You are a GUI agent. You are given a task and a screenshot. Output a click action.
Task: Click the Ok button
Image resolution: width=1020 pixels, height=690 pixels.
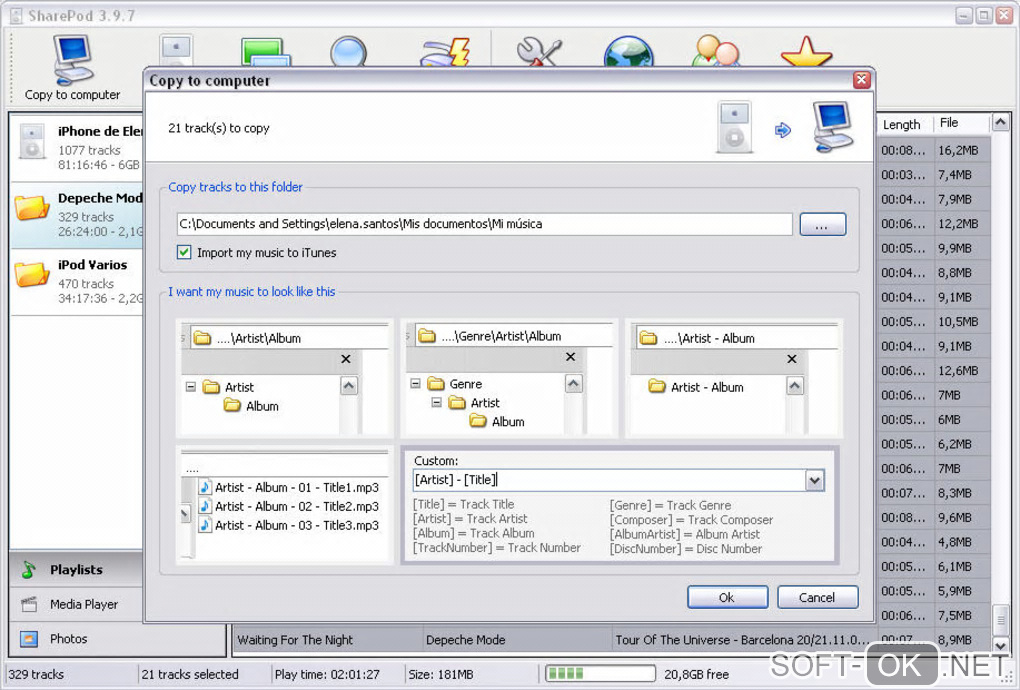pyautogui.click(x=727, y=597)
